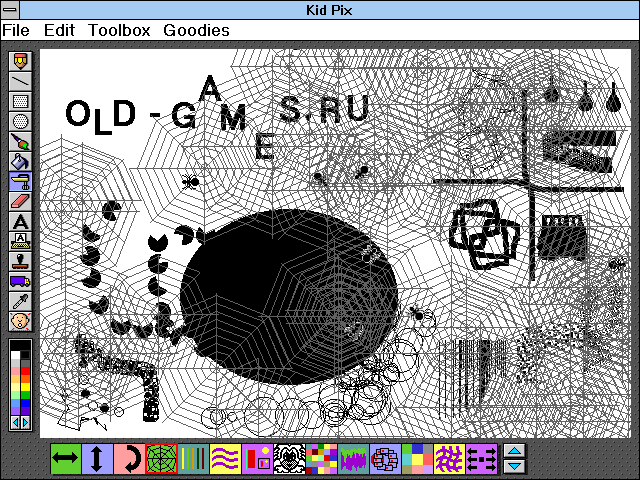
Task: Show next row of mixer options
Action: (x=515, y=466)
